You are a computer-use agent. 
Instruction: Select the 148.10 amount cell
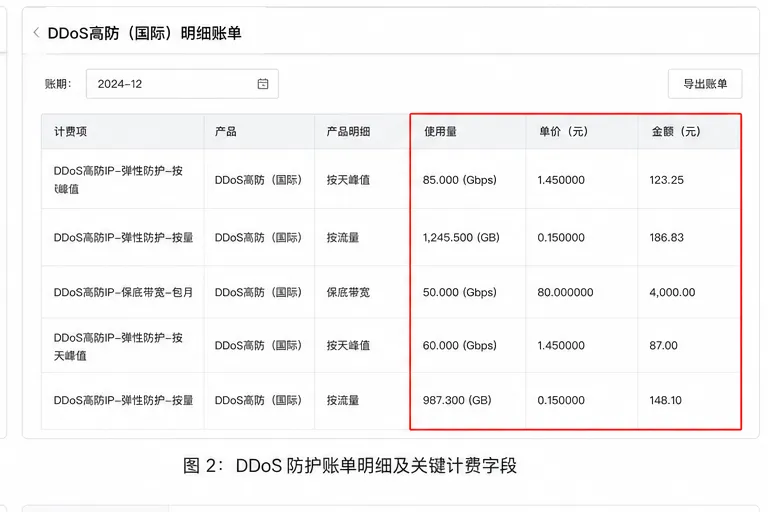click(x=665, y=400)
